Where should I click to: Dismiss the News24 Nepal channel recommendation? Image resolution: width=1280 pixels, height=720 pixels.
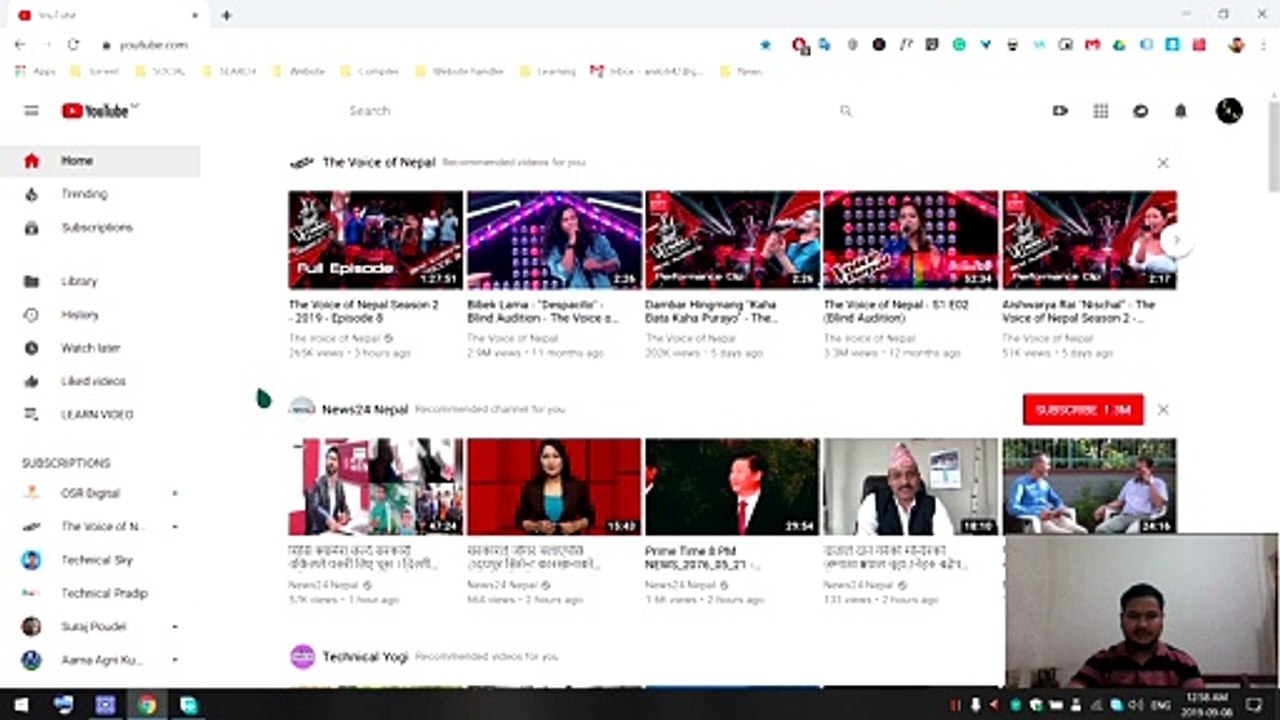pos(1163,410)
